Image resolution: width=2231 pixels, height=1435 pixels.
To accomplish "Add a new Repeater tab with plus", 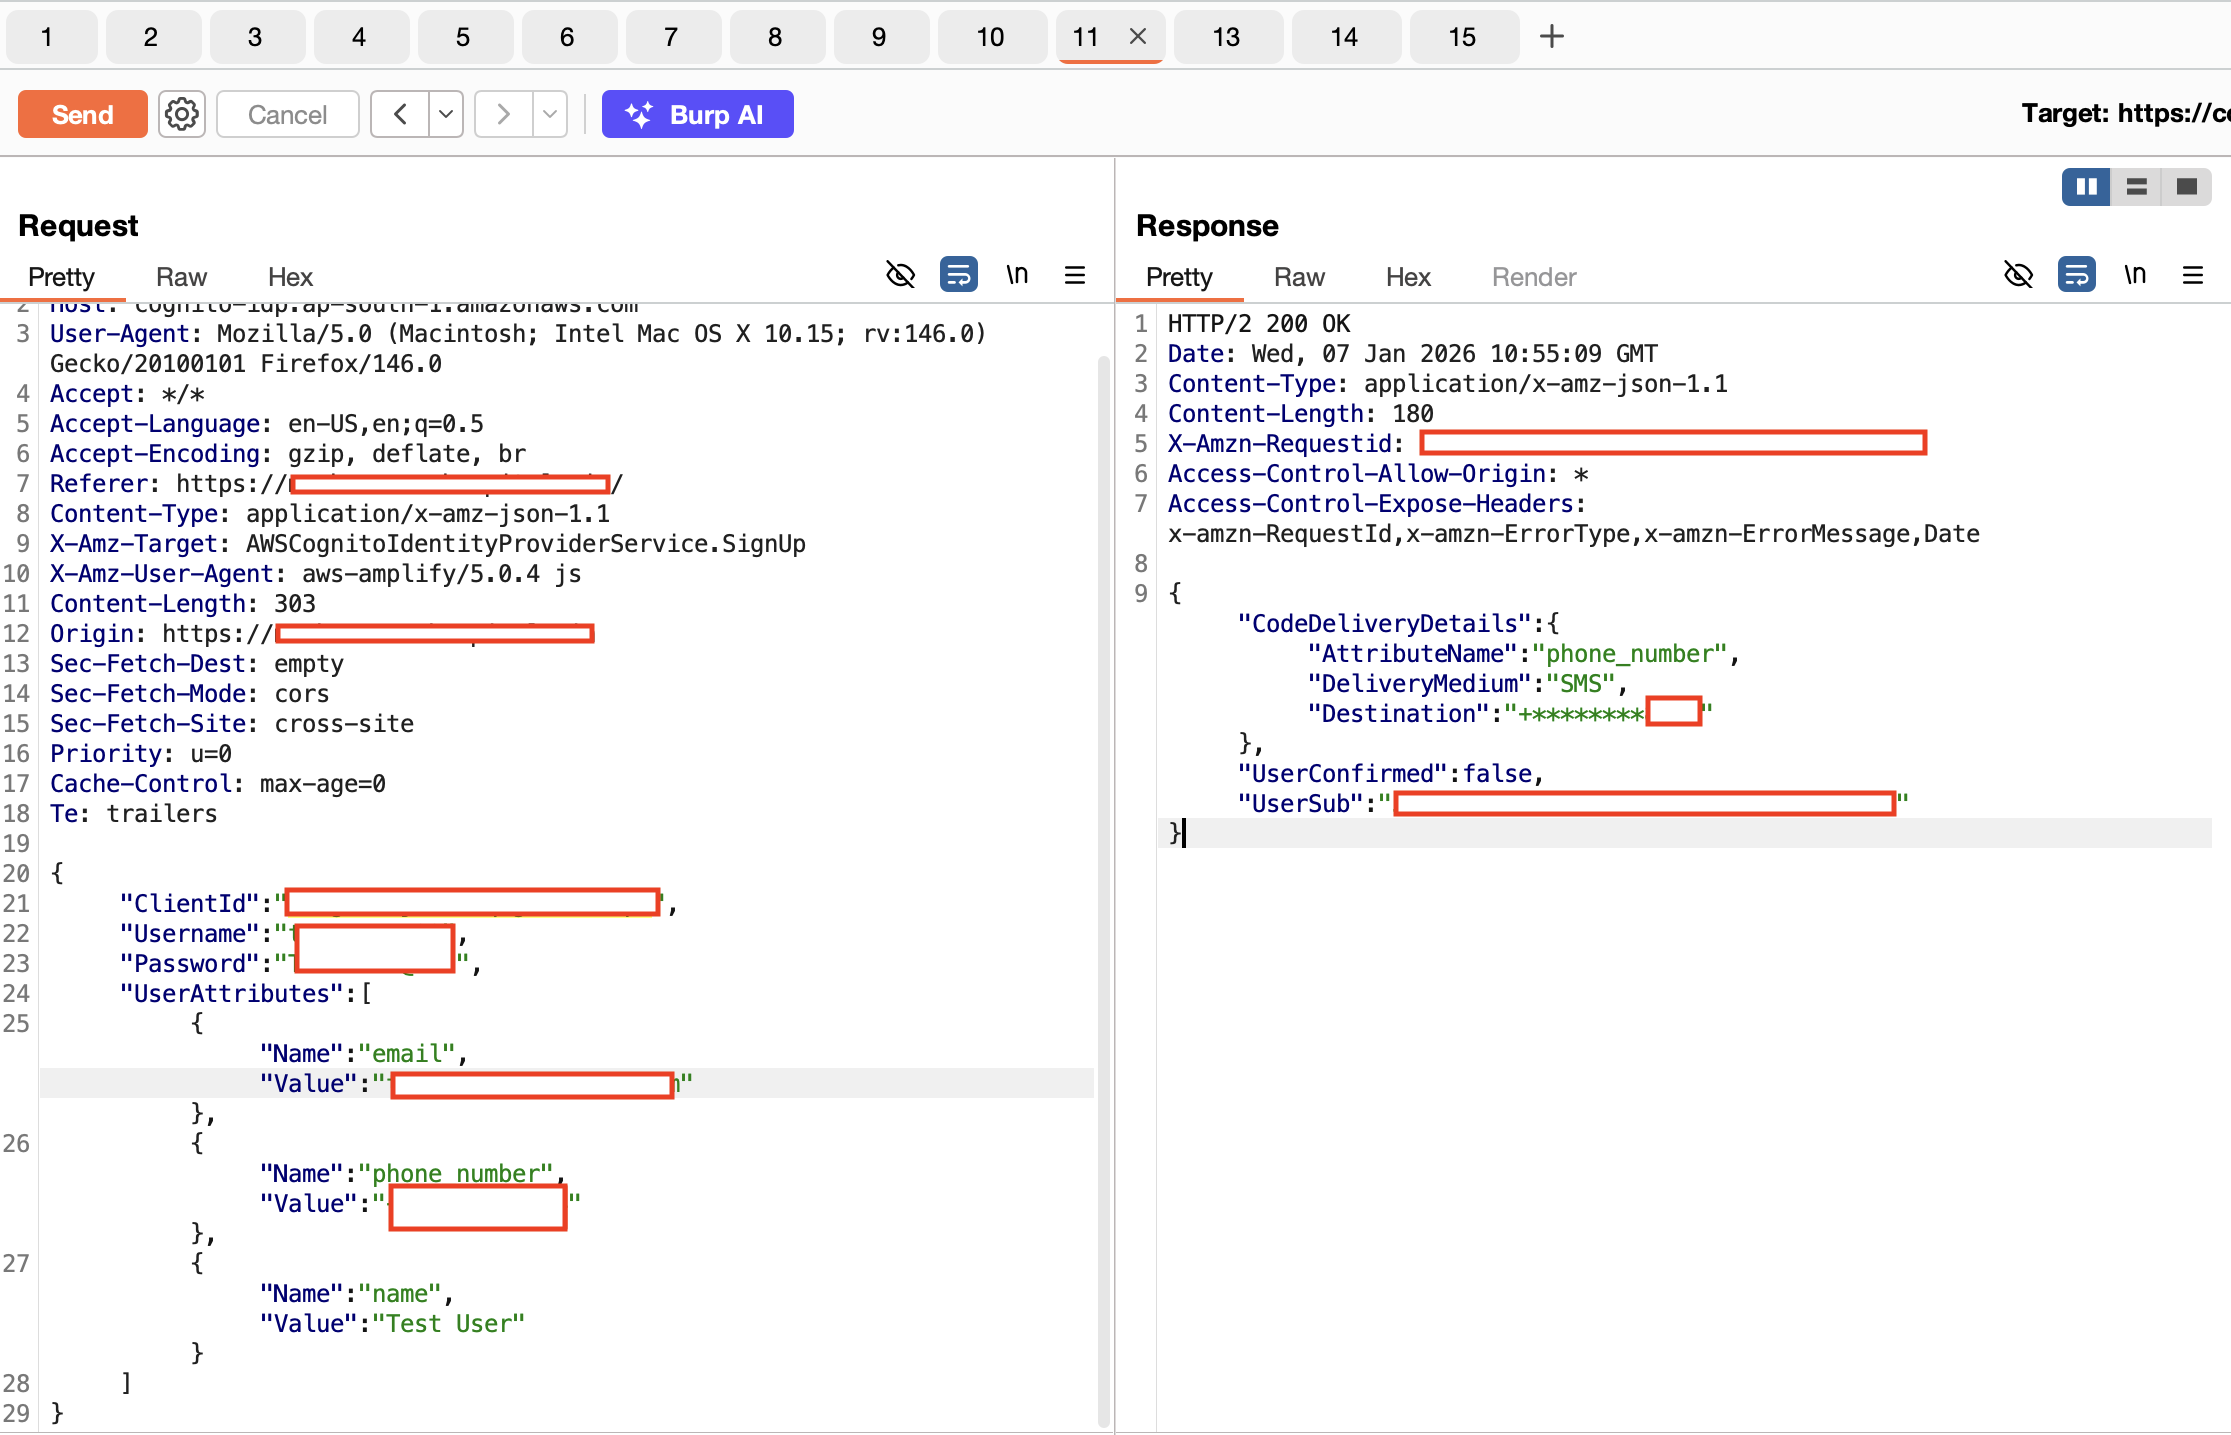I will pos(1551,37).
